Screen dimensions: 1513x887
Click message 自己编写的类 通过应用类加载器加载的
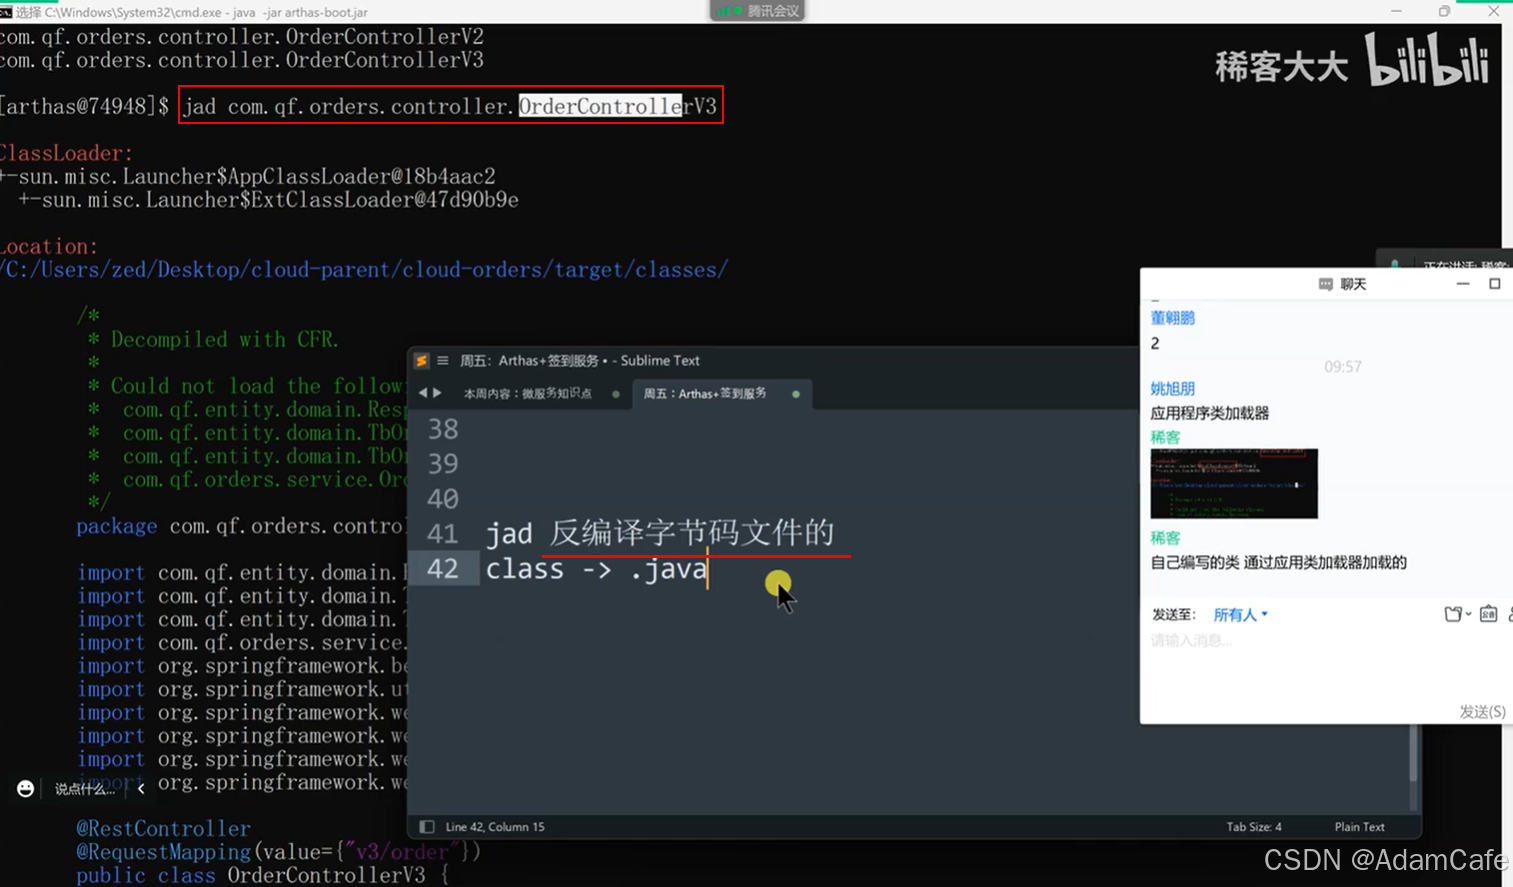(1278, 563)
